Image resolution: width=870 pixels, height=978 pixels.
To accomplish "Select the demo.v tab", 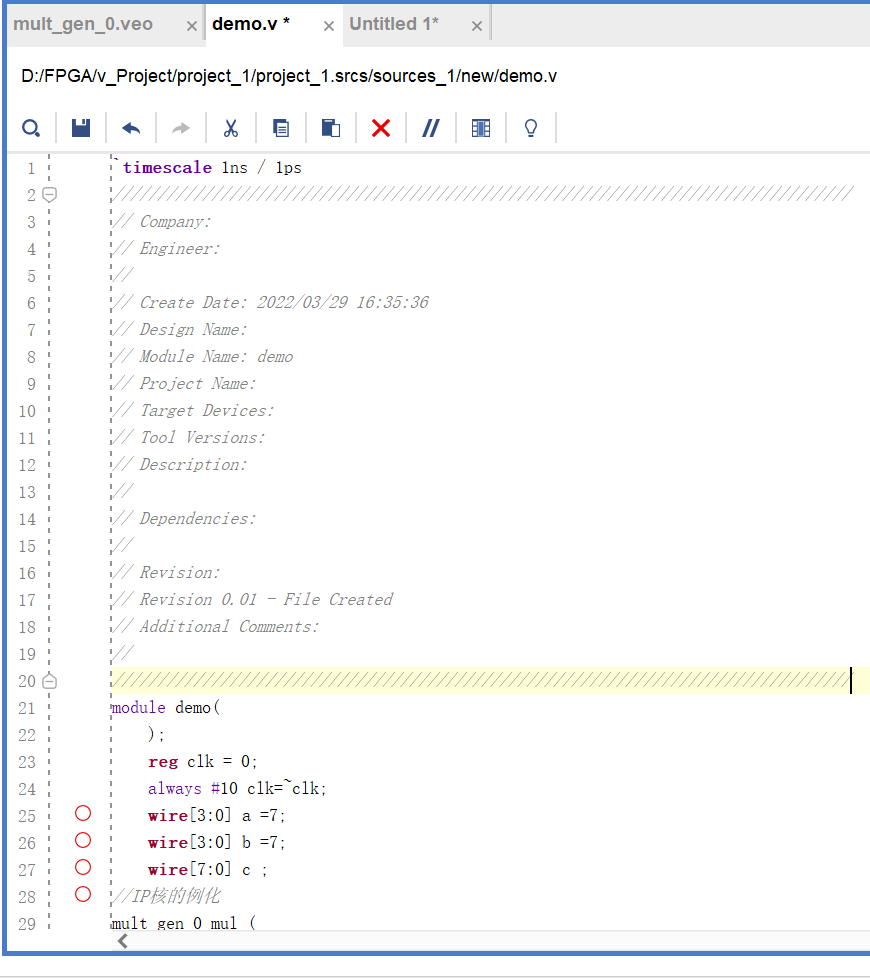I will point(251,24).
